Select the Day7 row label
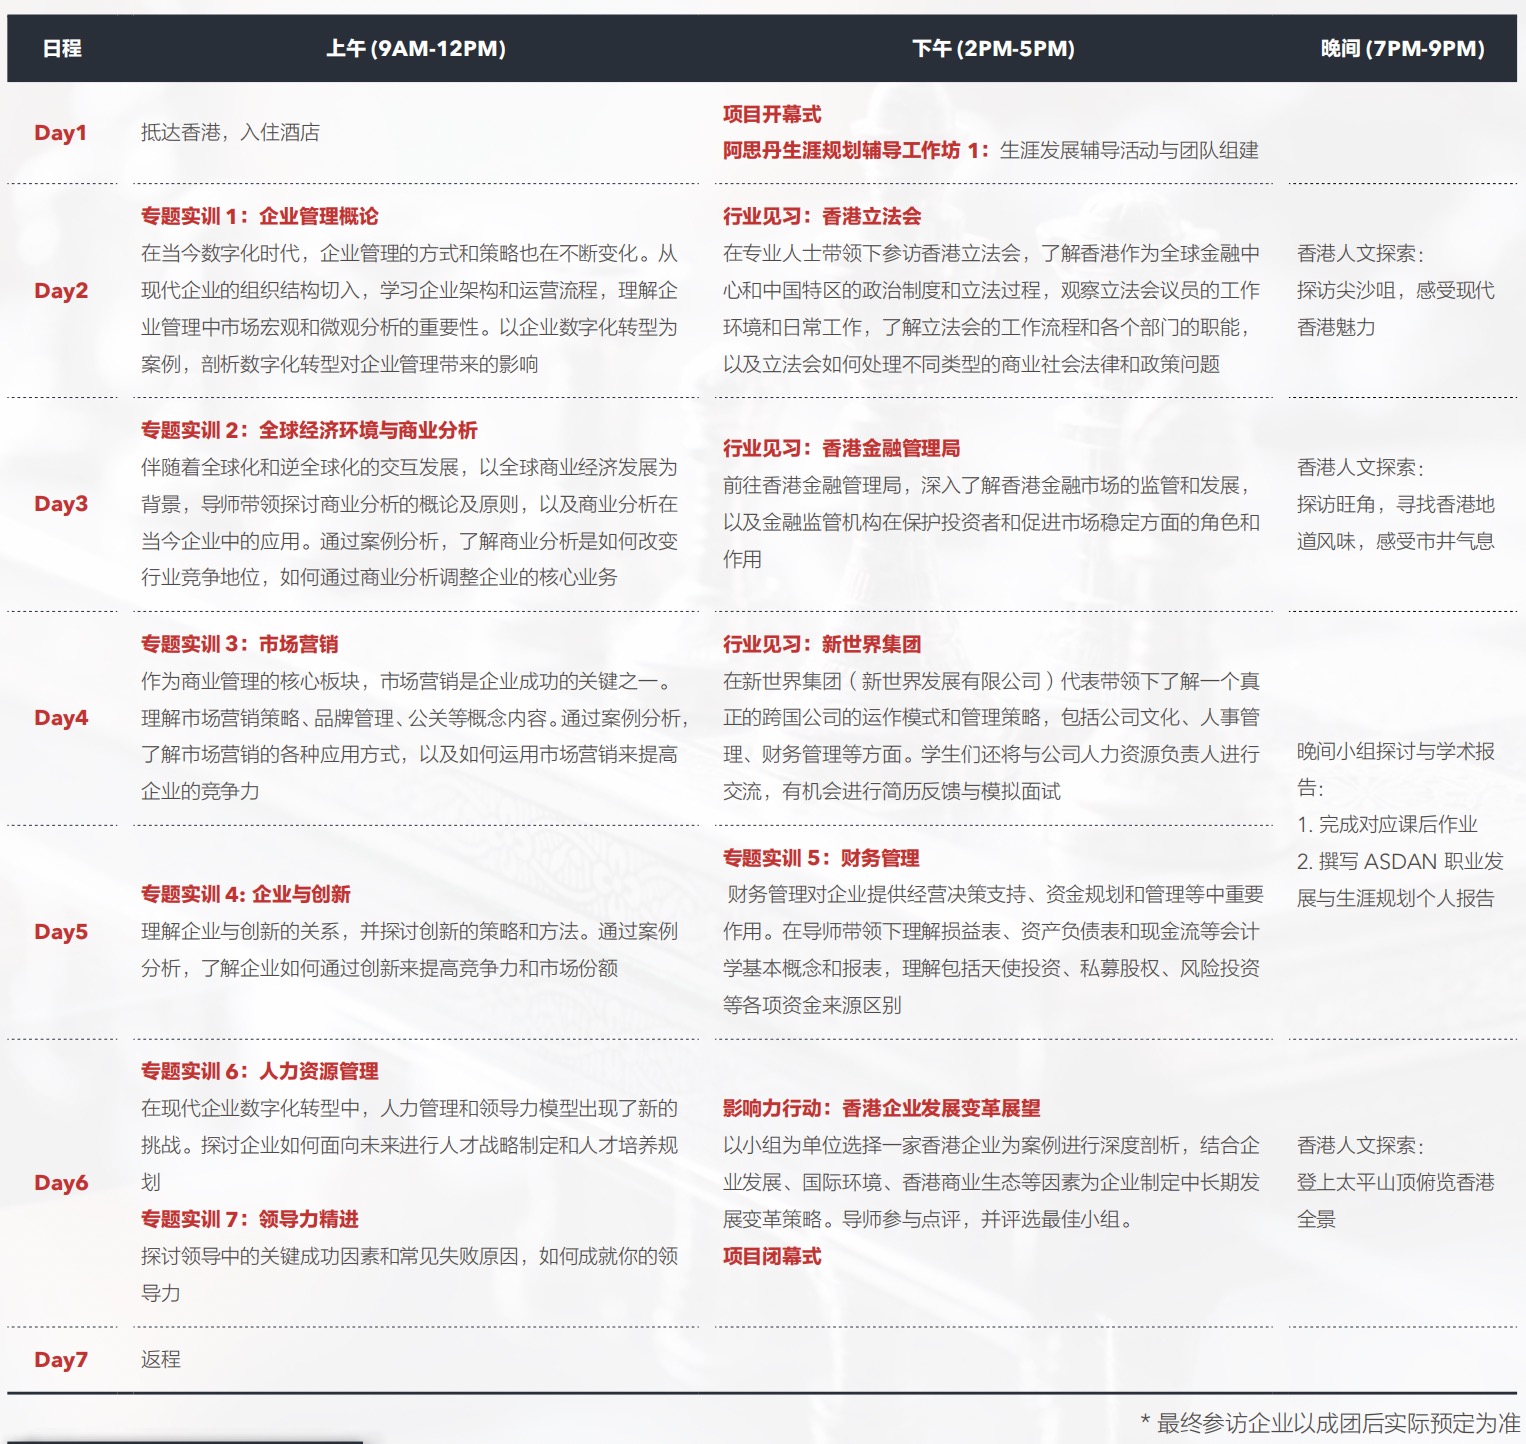The width and height of the screenshot is (1526, 1444). [x=61, y=1360]
